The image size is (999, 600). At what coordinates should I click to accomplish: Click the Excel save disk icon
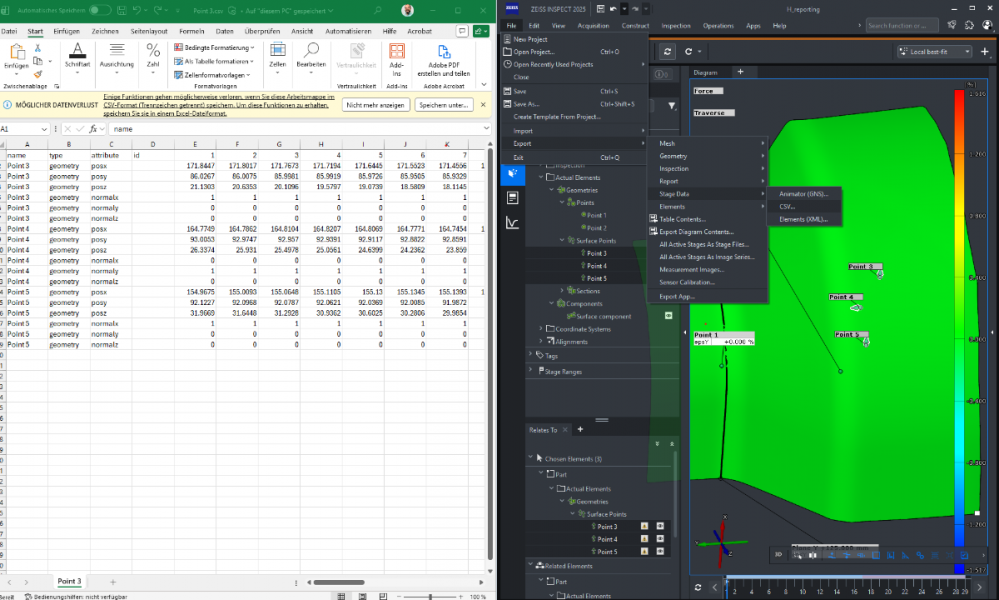(x=123, y=10)
